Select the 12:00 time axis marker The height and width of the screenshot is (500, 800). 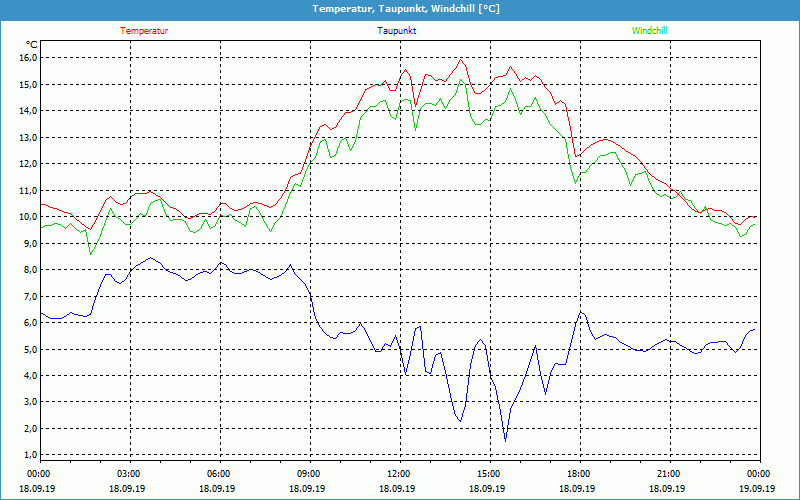click(x=398, y=474)
